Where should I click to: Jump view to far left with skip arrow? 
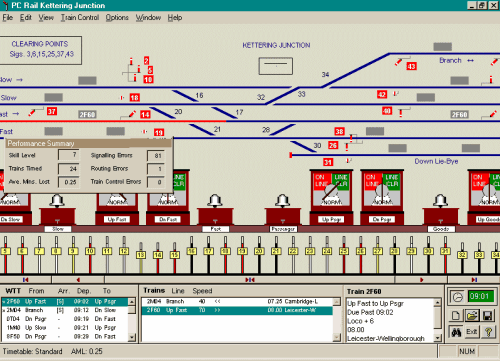25,280
